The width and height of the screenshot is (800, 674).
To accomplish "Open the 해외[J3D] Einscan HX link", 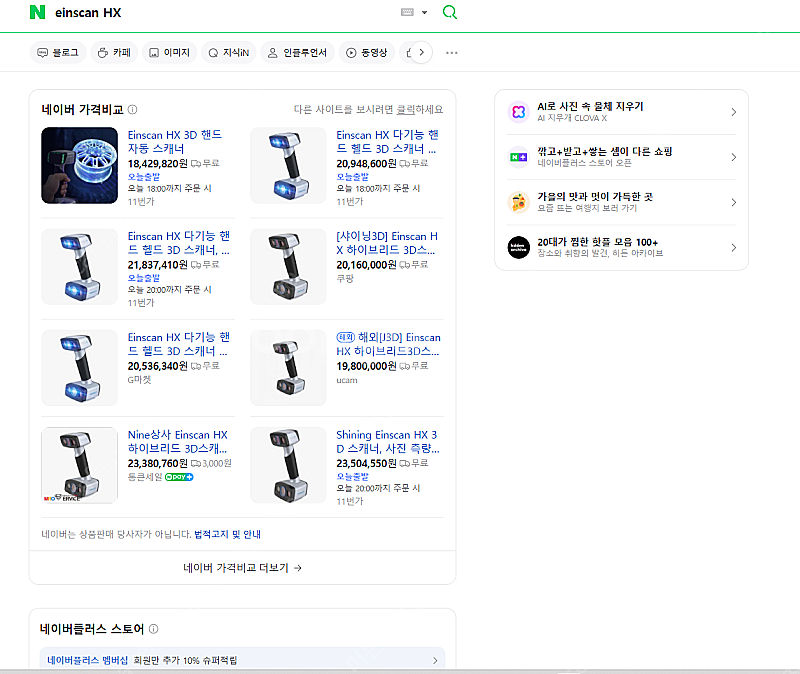I will click(388, 344).
